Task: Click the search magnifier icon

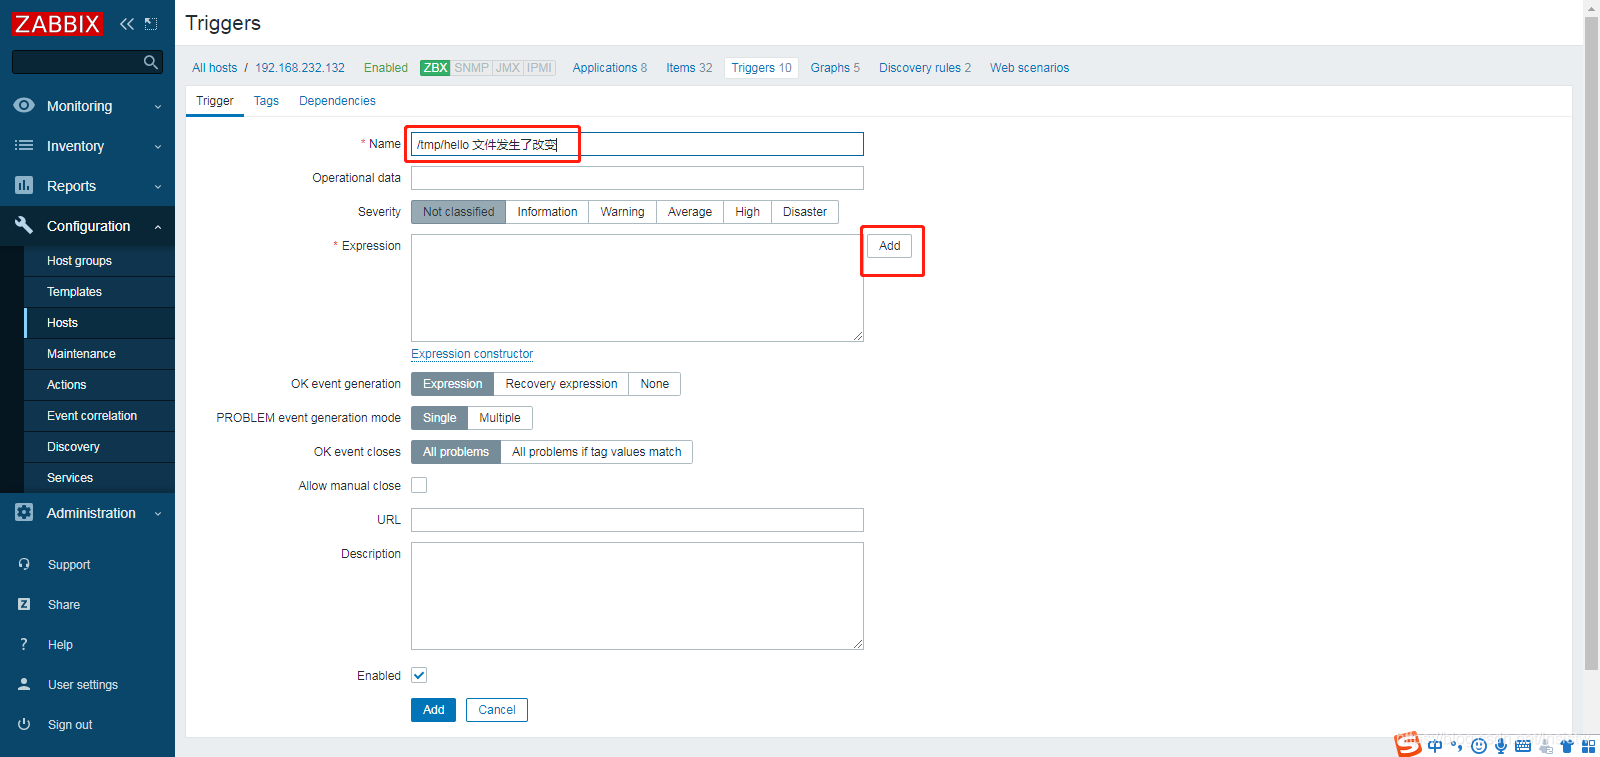Action: (151, 62)
